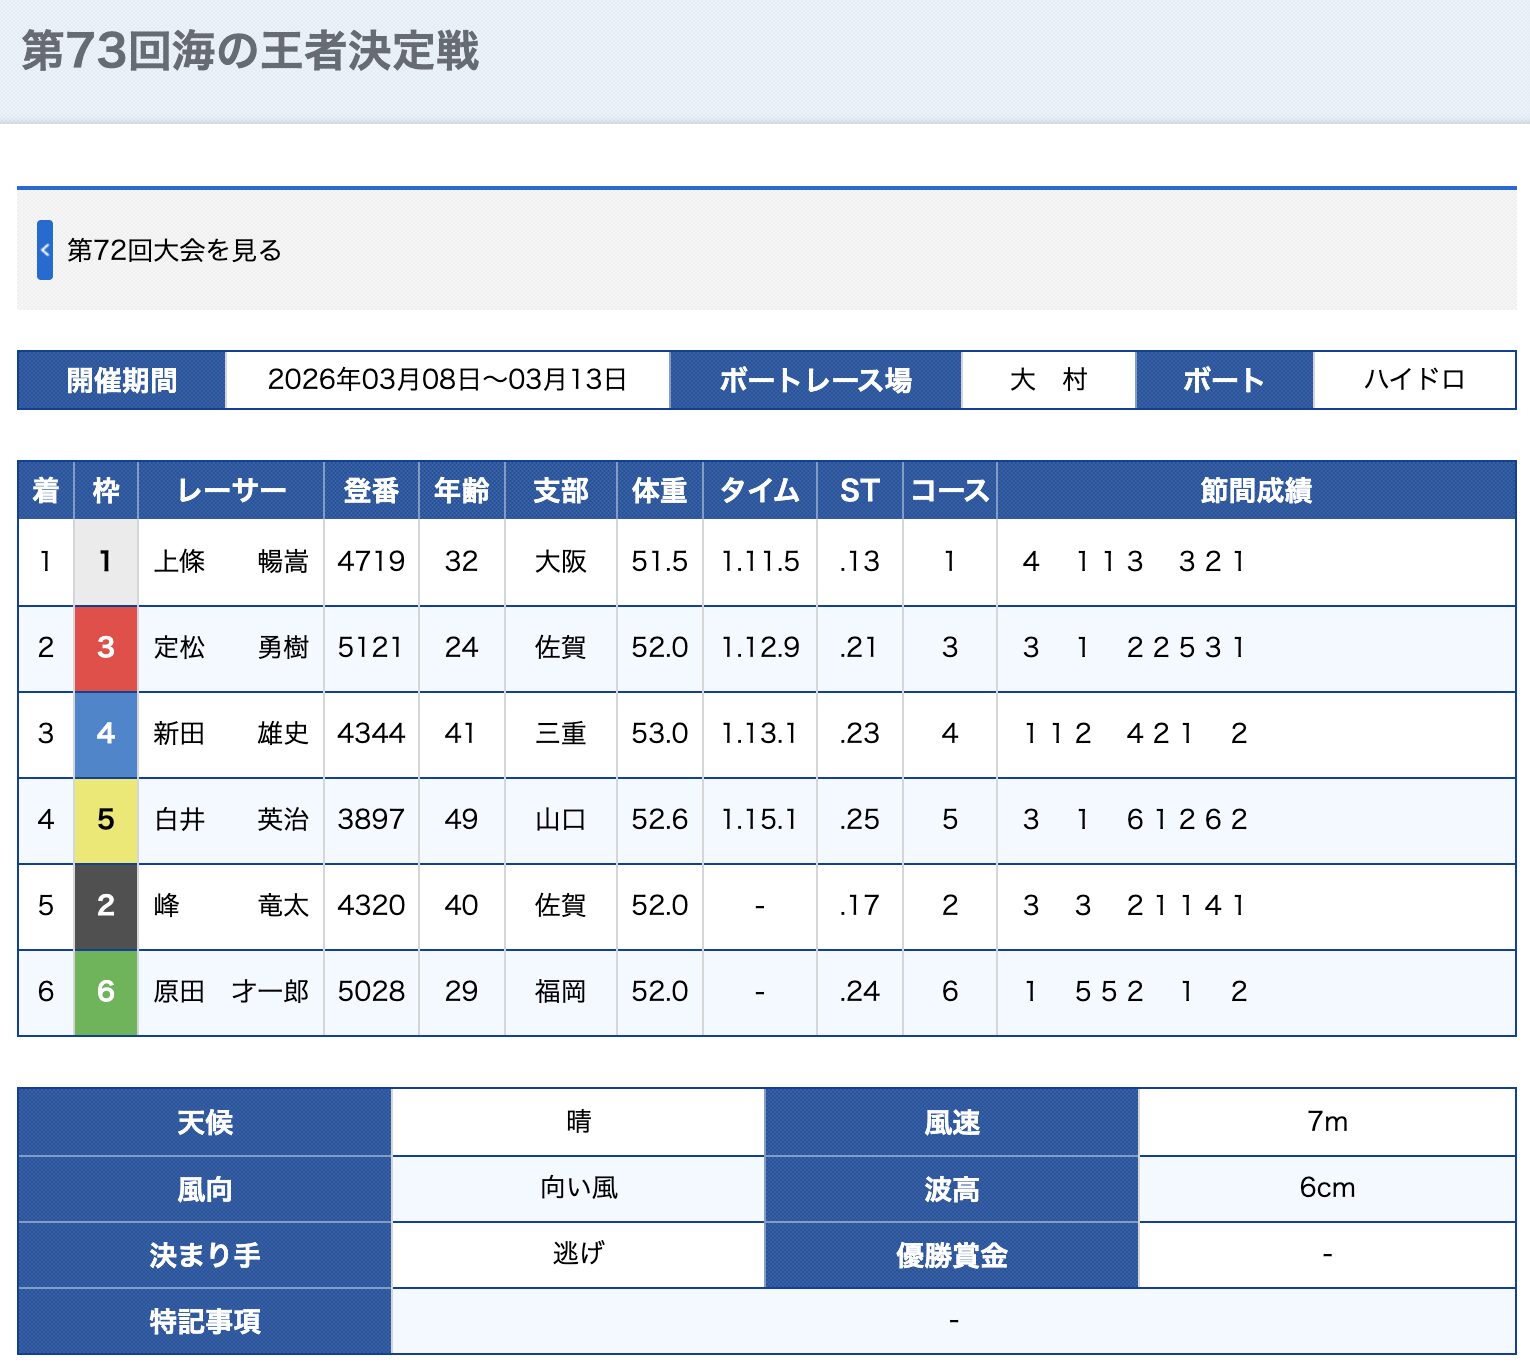The image size is (1530, 1366).
Task: Click the レーサー column header
Action: [x=231, y=491]
